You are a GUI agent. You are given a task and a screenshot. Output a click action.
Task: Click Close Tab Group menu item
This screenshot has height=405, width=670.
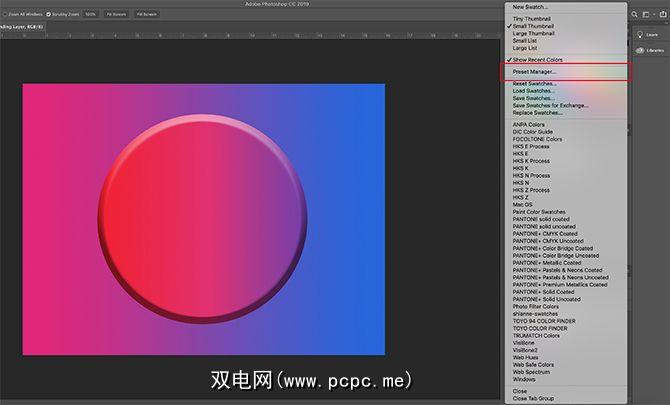534,398
